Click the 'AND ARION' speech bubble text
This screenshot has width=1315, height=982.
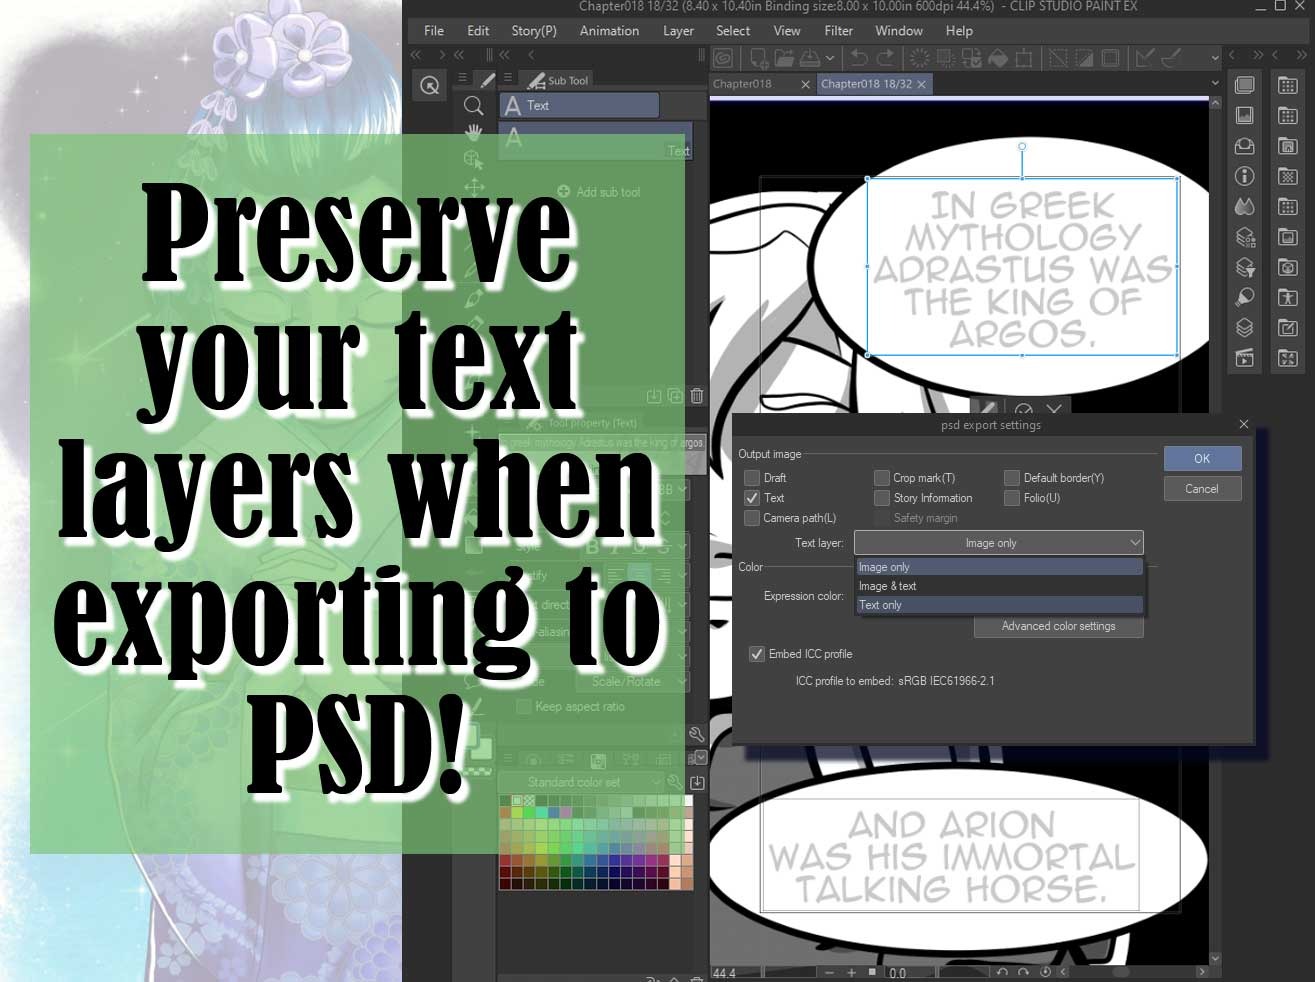click(951, 856)
